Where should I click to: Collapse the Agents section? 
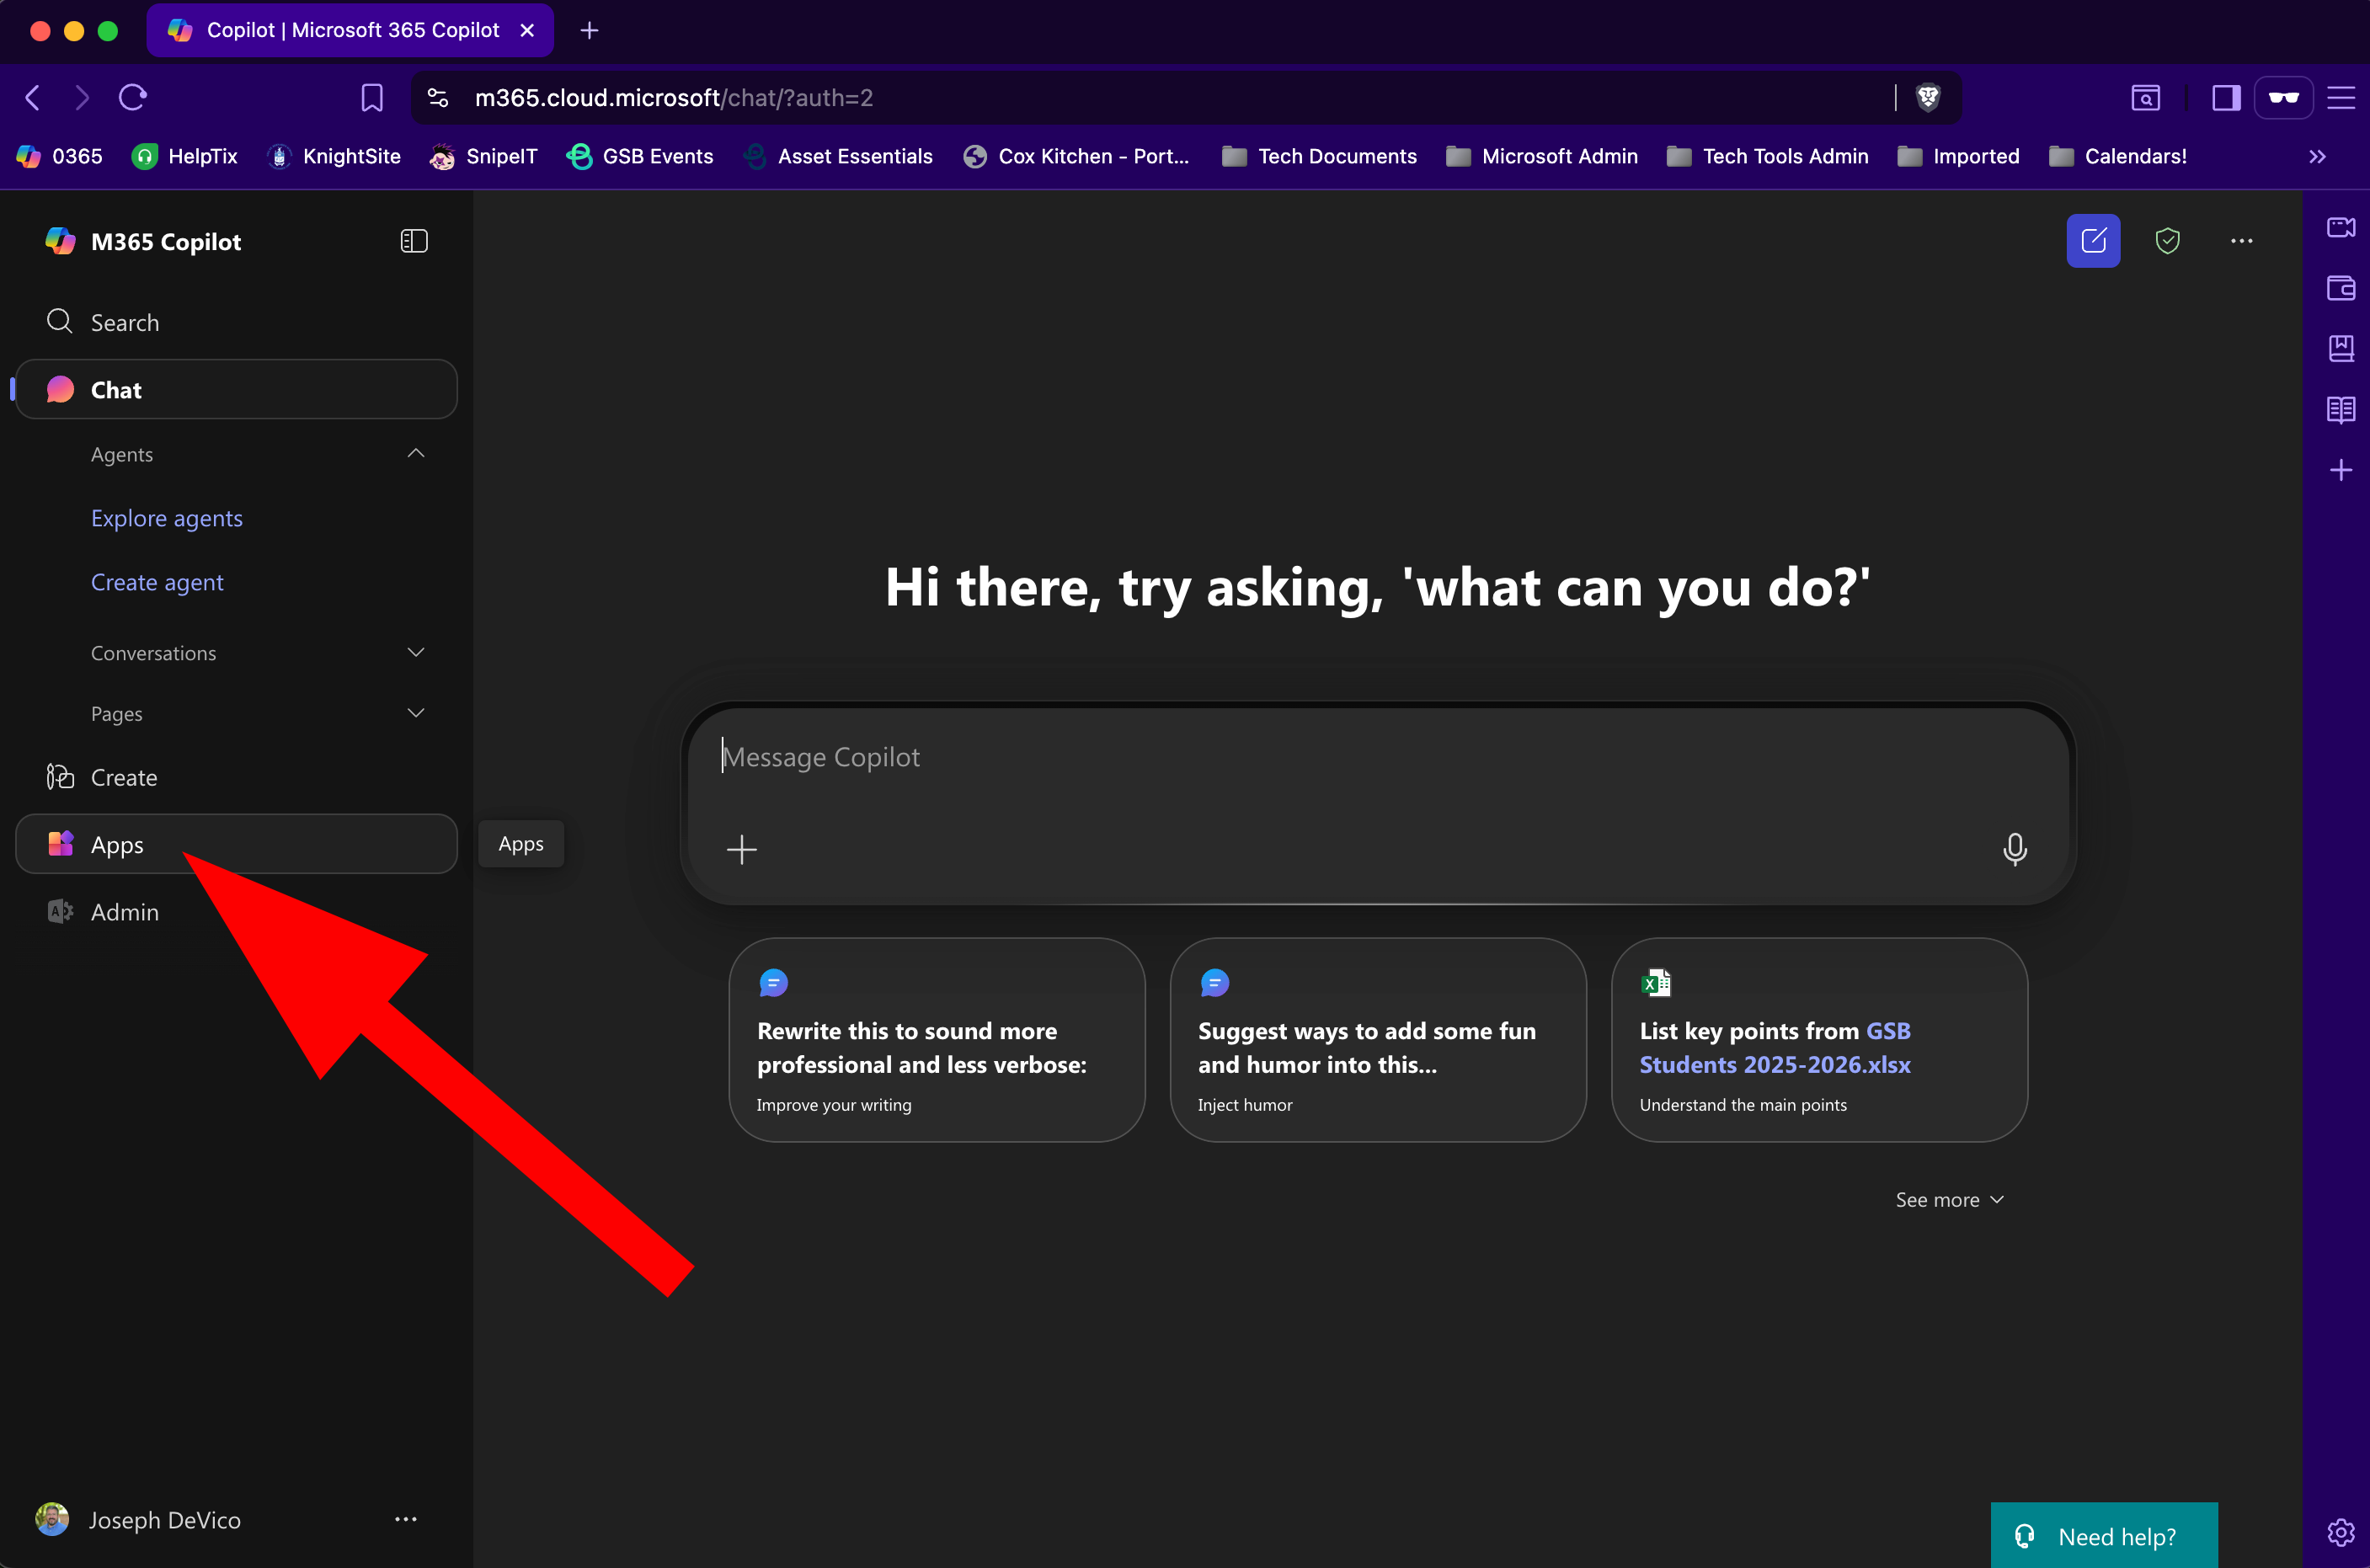(x=416, y=454)
